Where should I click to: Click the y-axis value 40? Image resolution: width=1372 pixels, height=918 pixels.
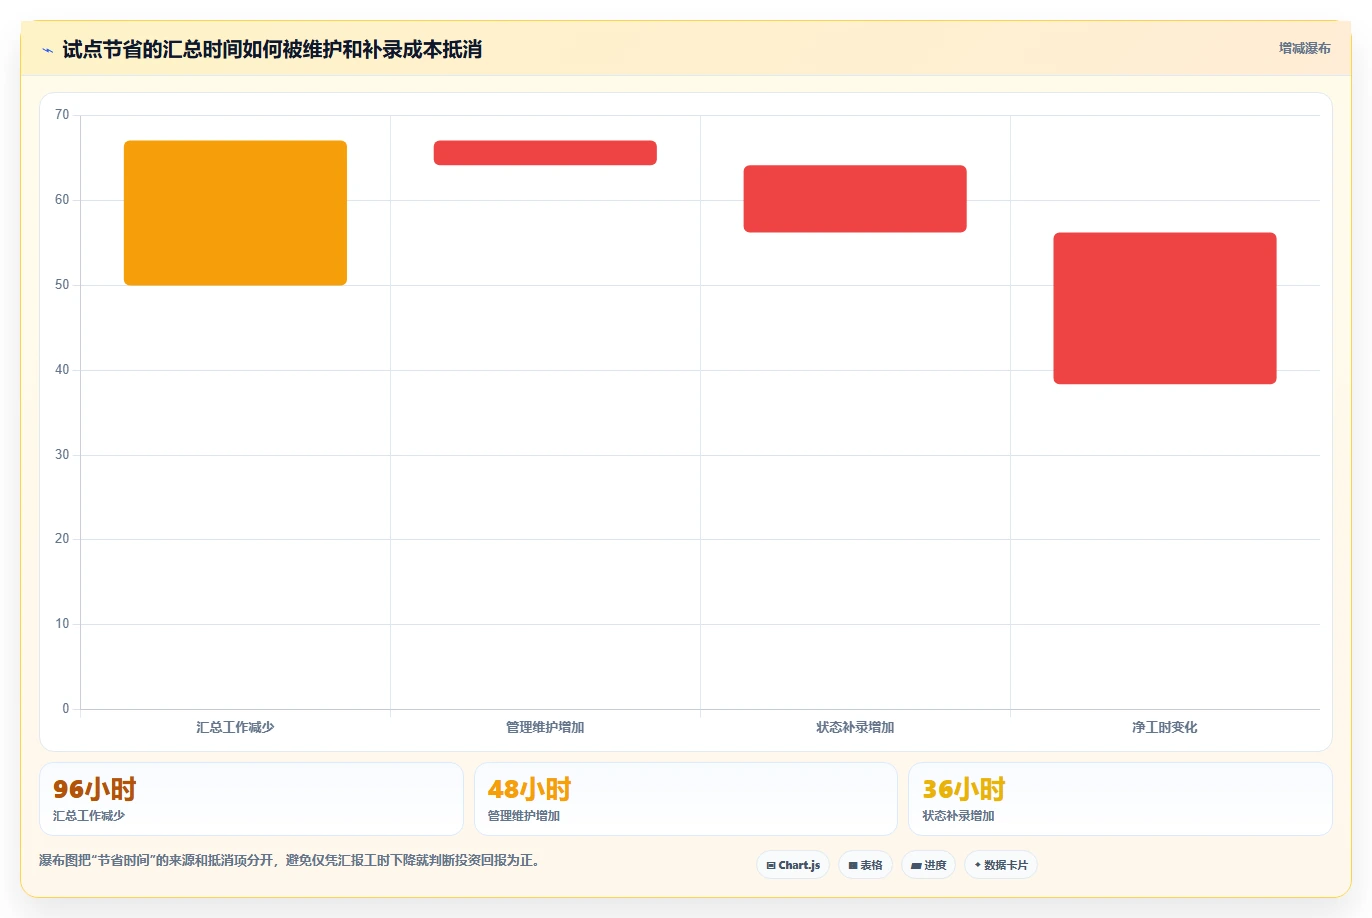point(62,370)
